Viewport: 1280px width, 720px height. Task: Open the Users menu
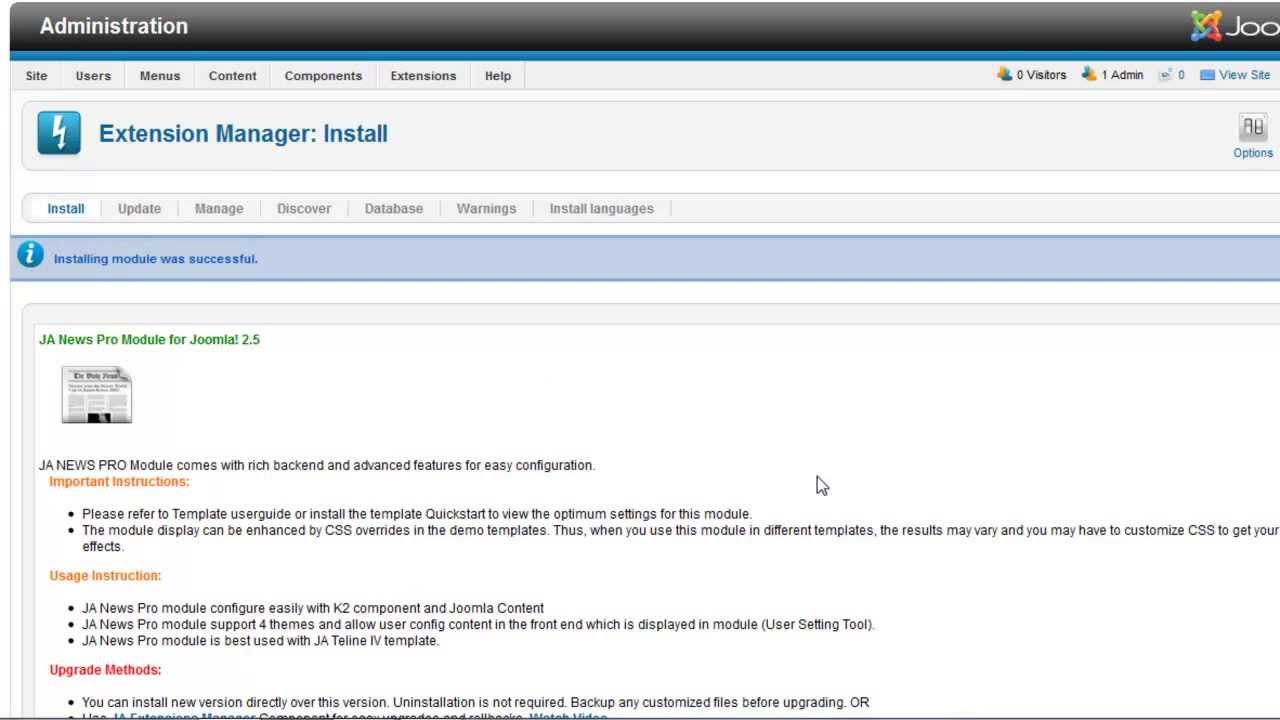pyautogui.click(x=93, y=76)
